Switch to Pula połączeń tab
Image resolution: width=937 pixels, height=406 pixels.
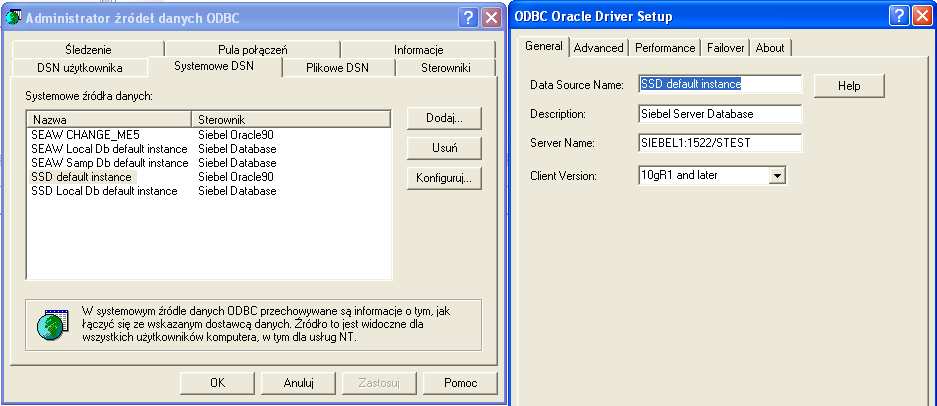pos(252,50)
